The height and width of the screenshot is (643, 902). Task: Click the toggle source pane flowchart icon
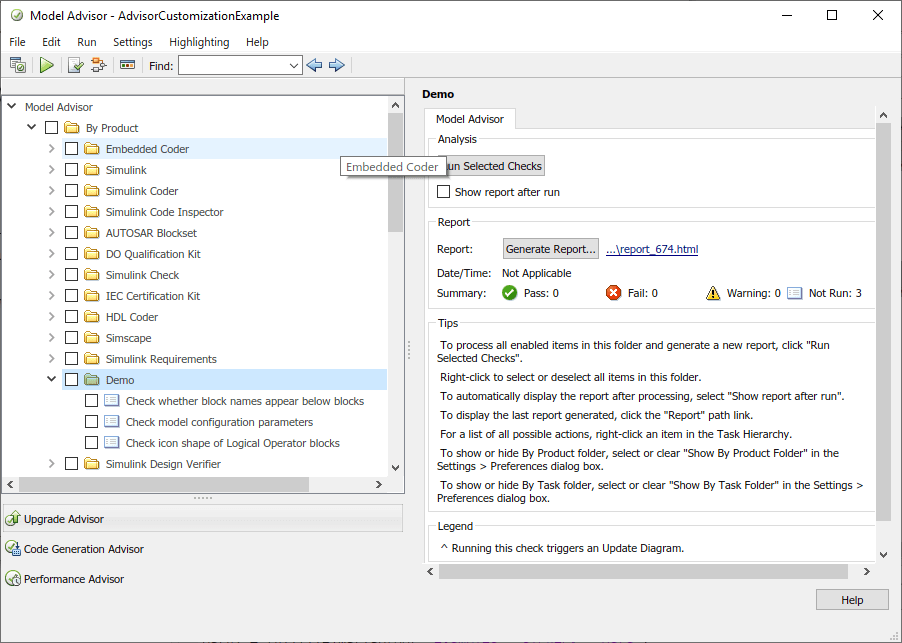tap(99, 66)
